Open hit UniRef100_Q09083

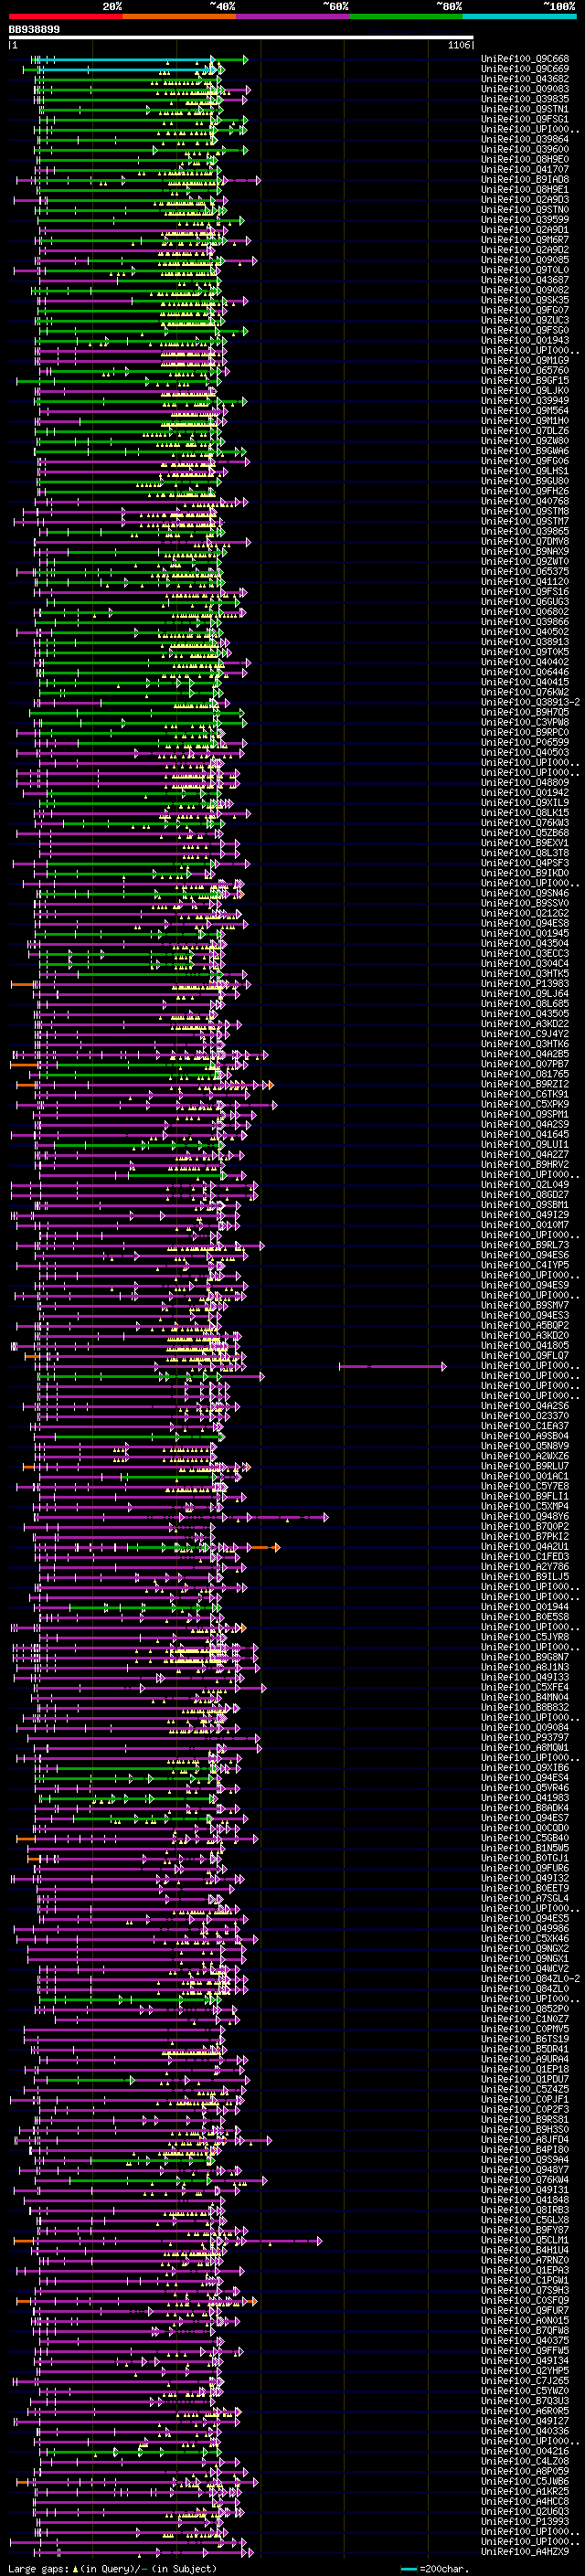point(525,89)
